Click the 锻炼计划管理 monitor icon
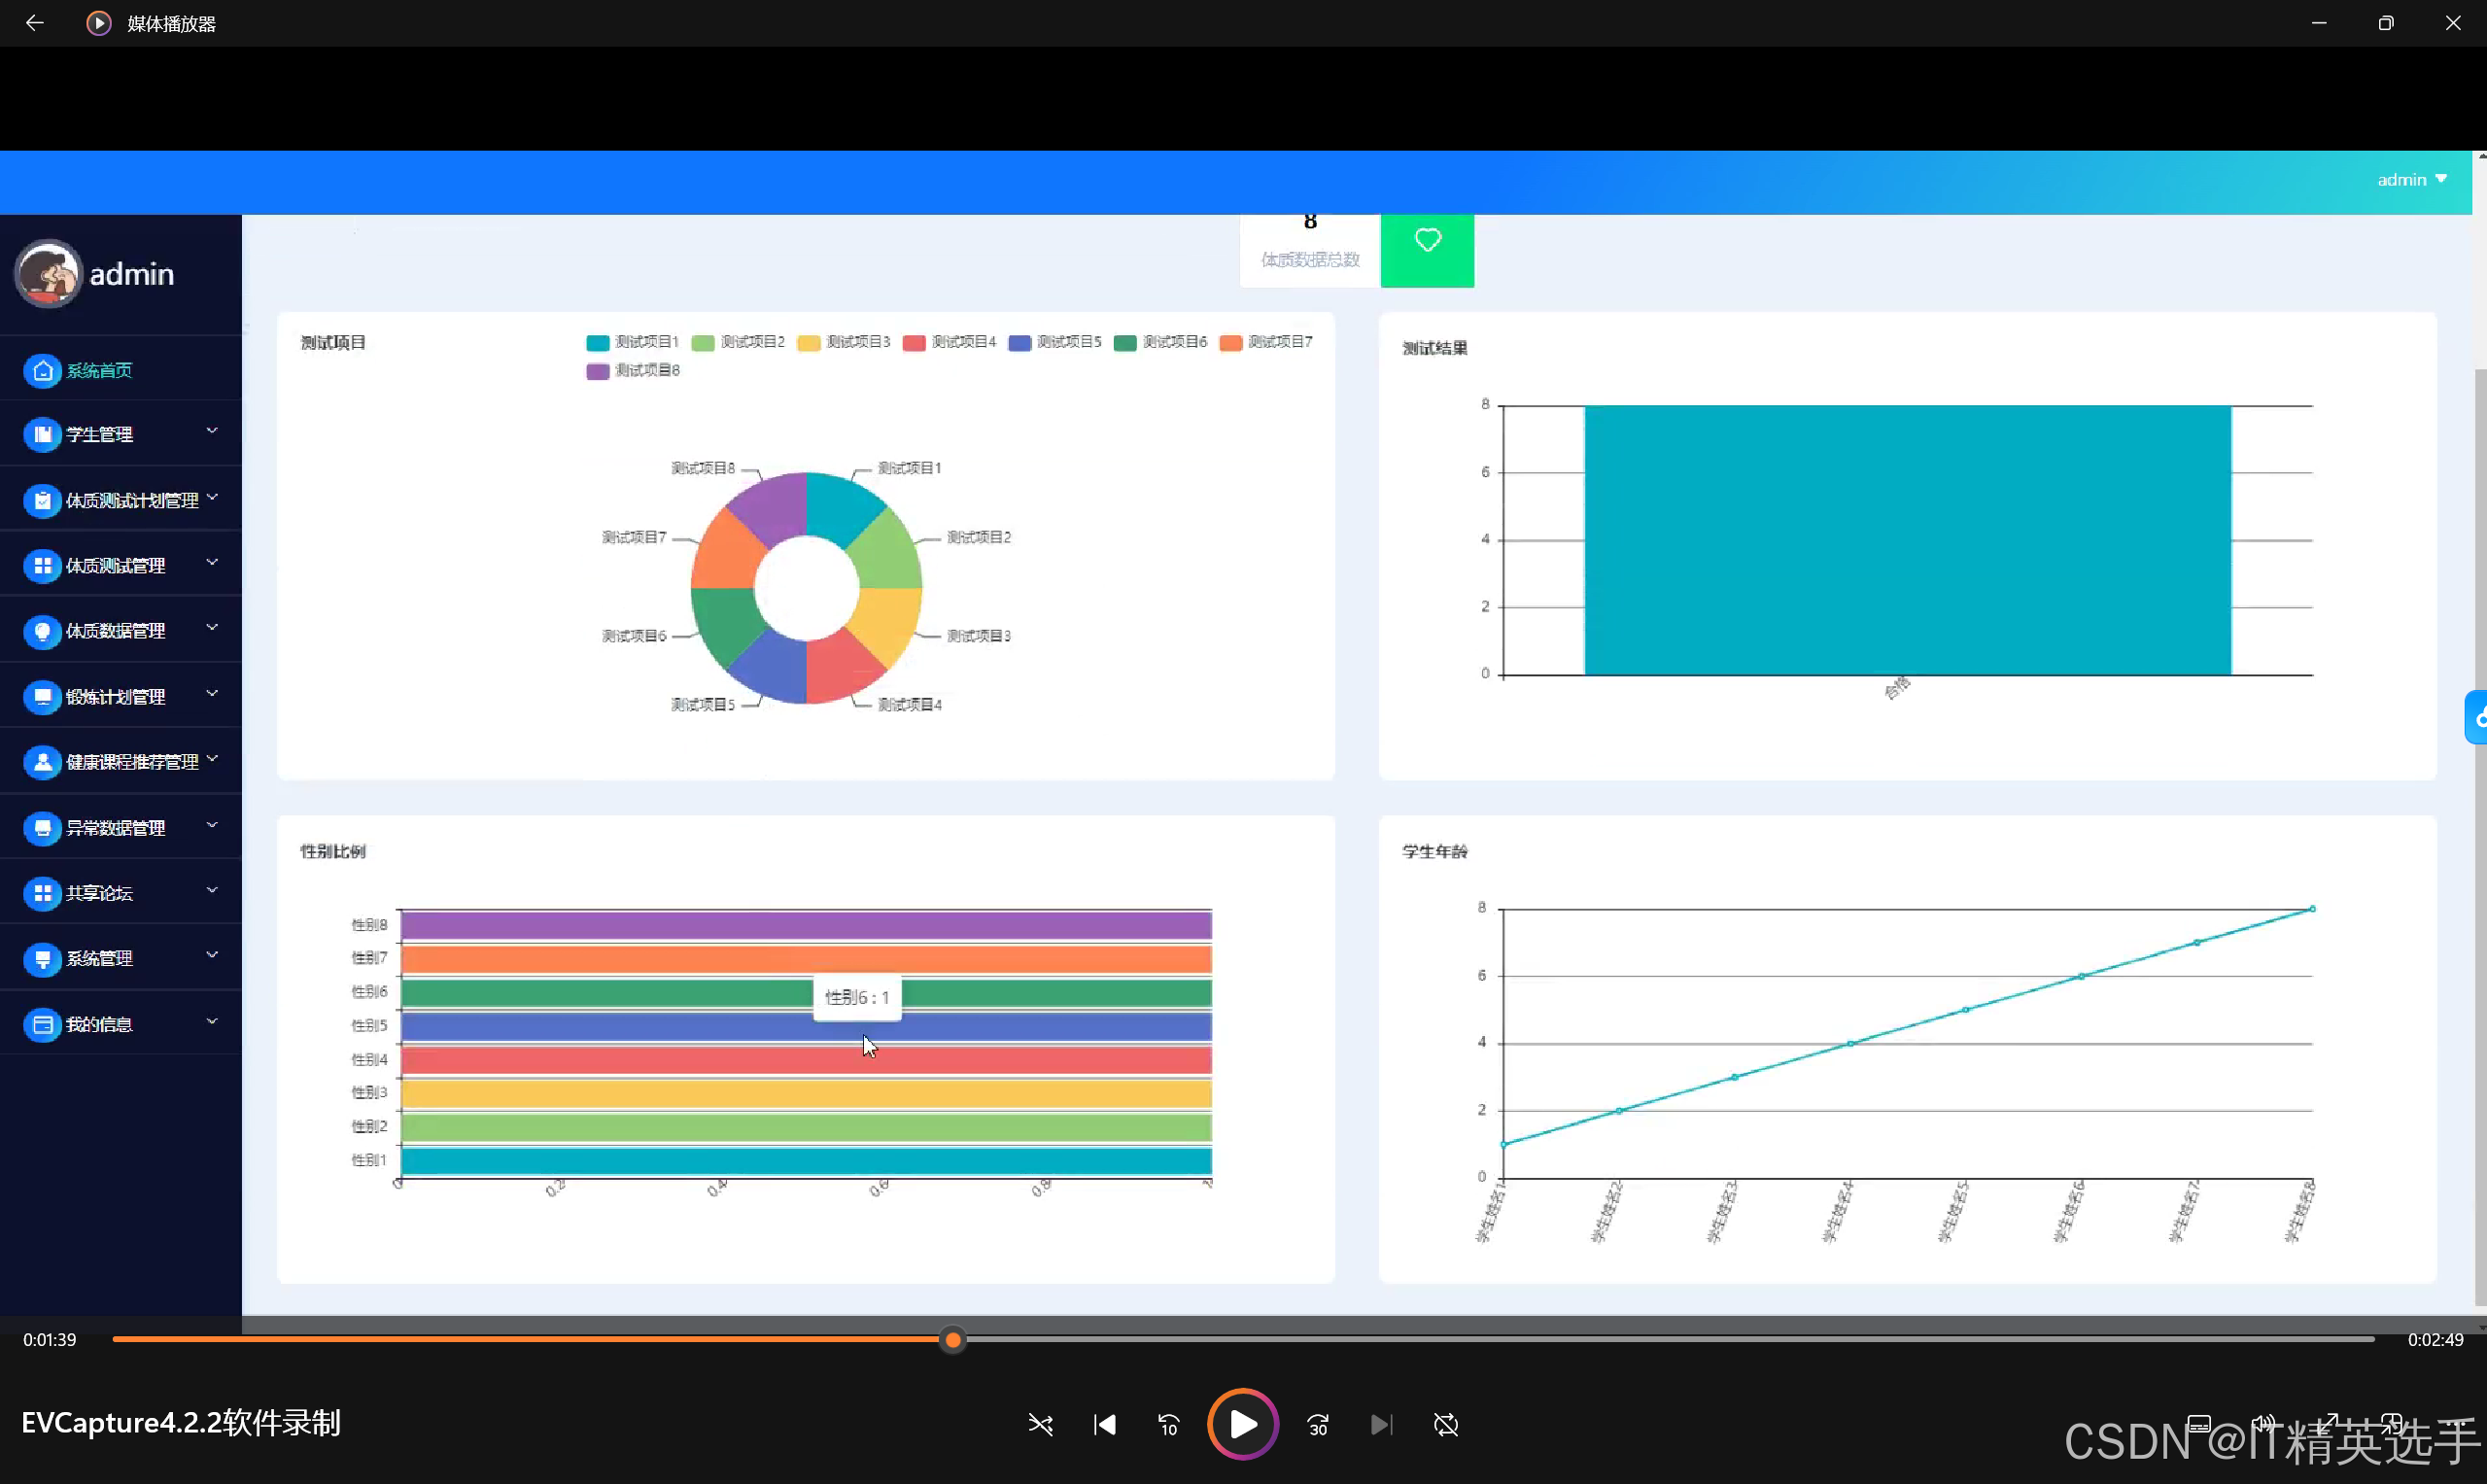 tap(42, 697)
